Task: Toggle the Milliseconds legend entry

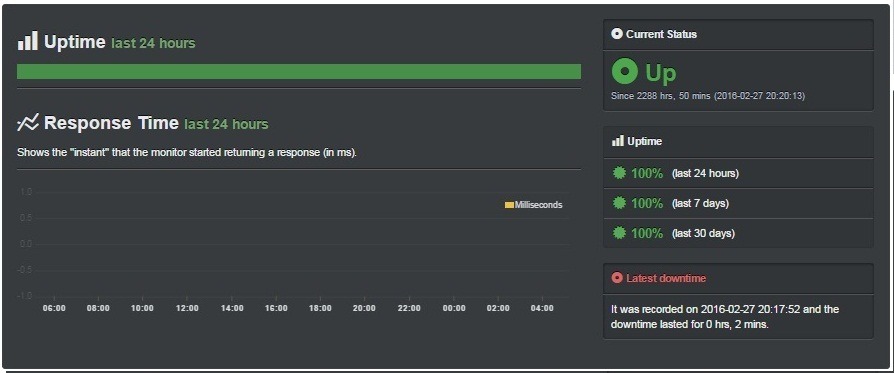Action: pyautogui.click(x=534, y=205)
